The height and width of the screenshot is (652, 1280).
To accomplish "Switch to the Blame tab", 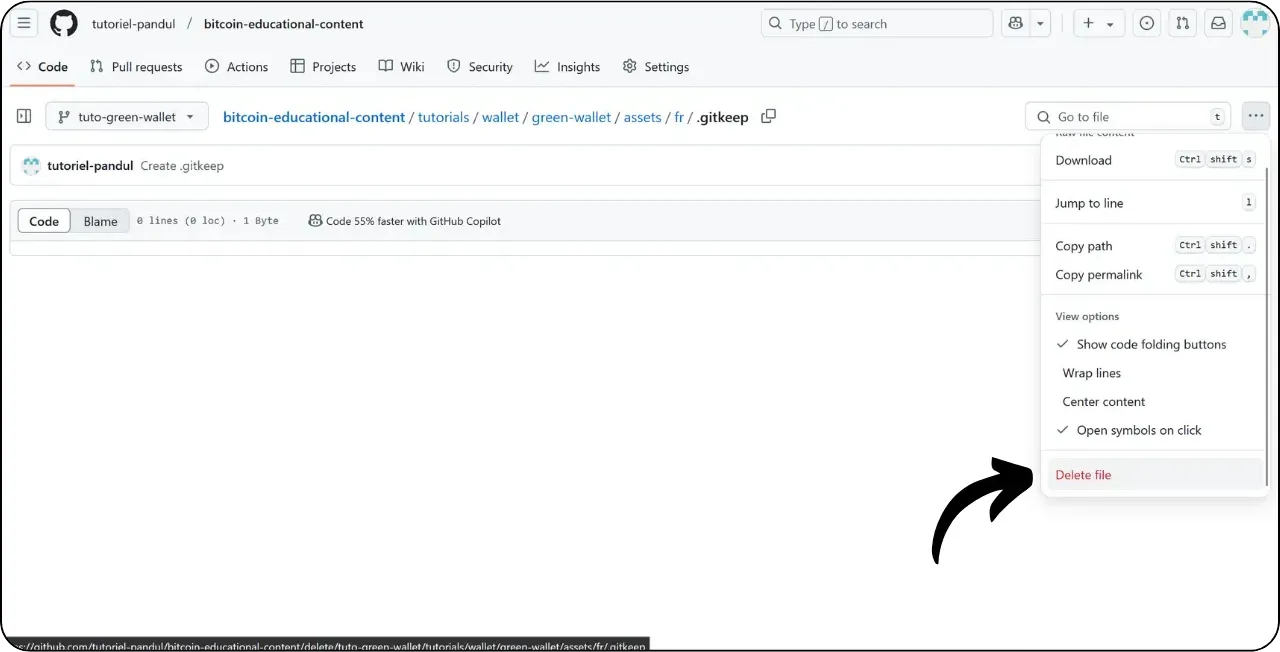I will point(100,221).
